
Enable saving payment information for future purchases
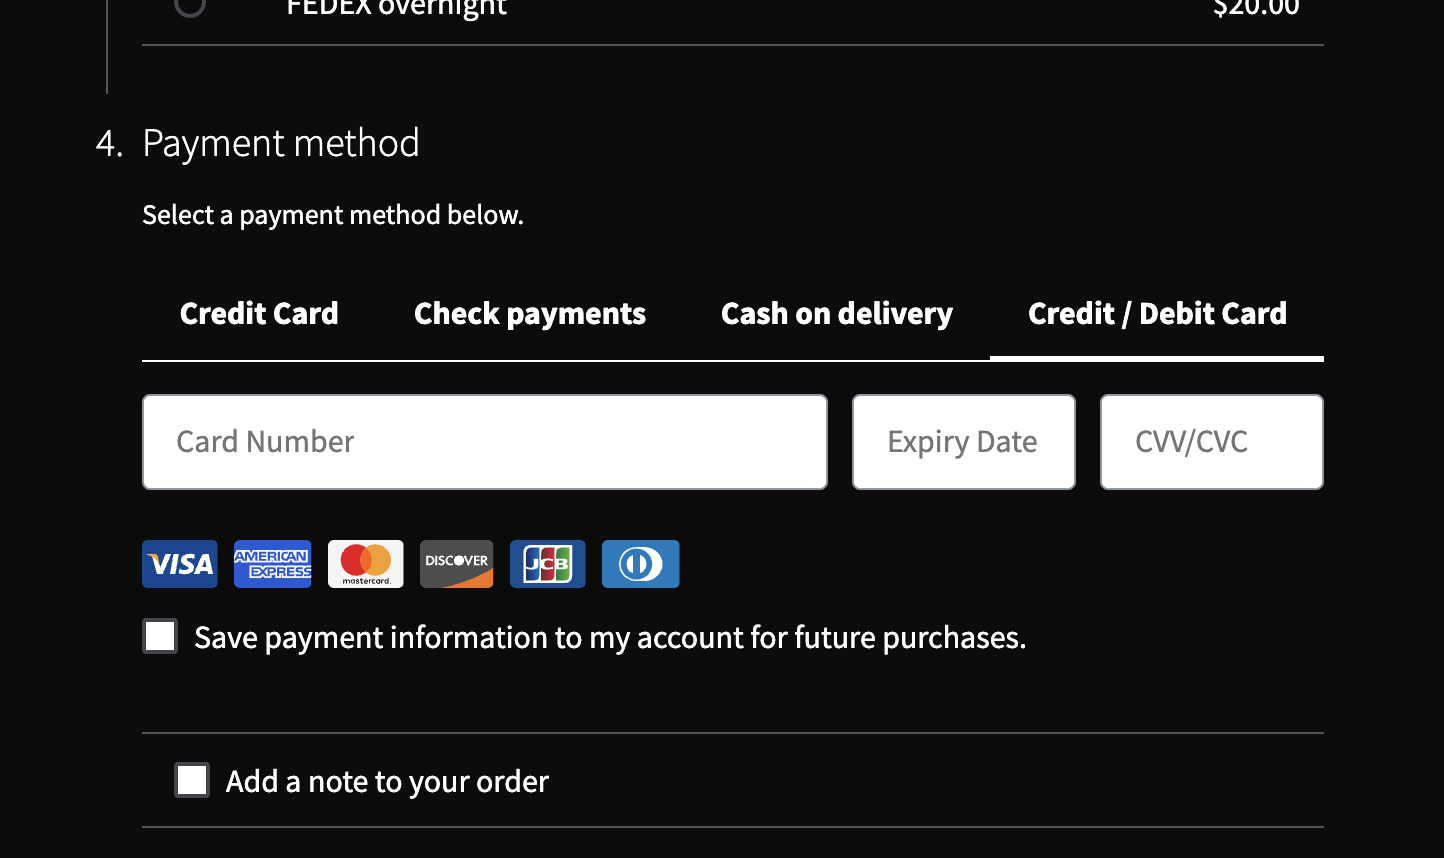click(x=160, y=635)
